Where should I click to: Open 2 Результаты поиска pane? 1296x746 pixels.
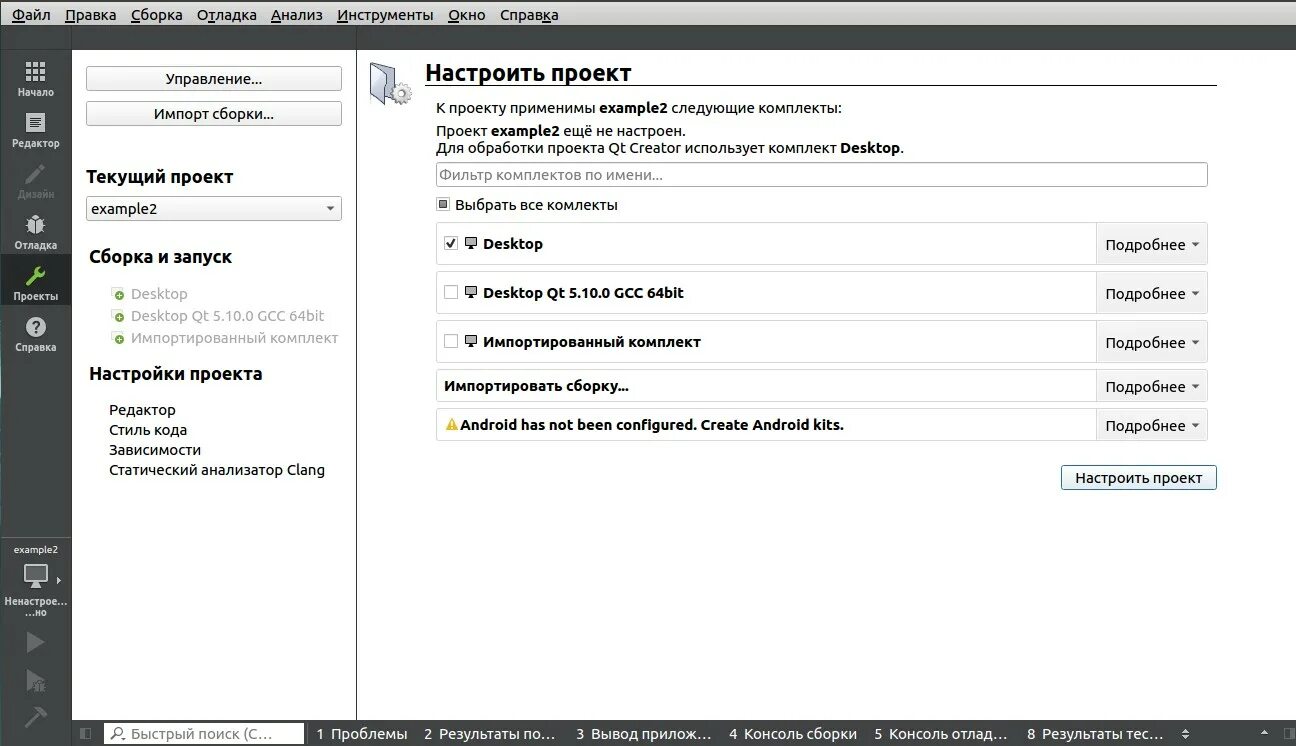489,734
